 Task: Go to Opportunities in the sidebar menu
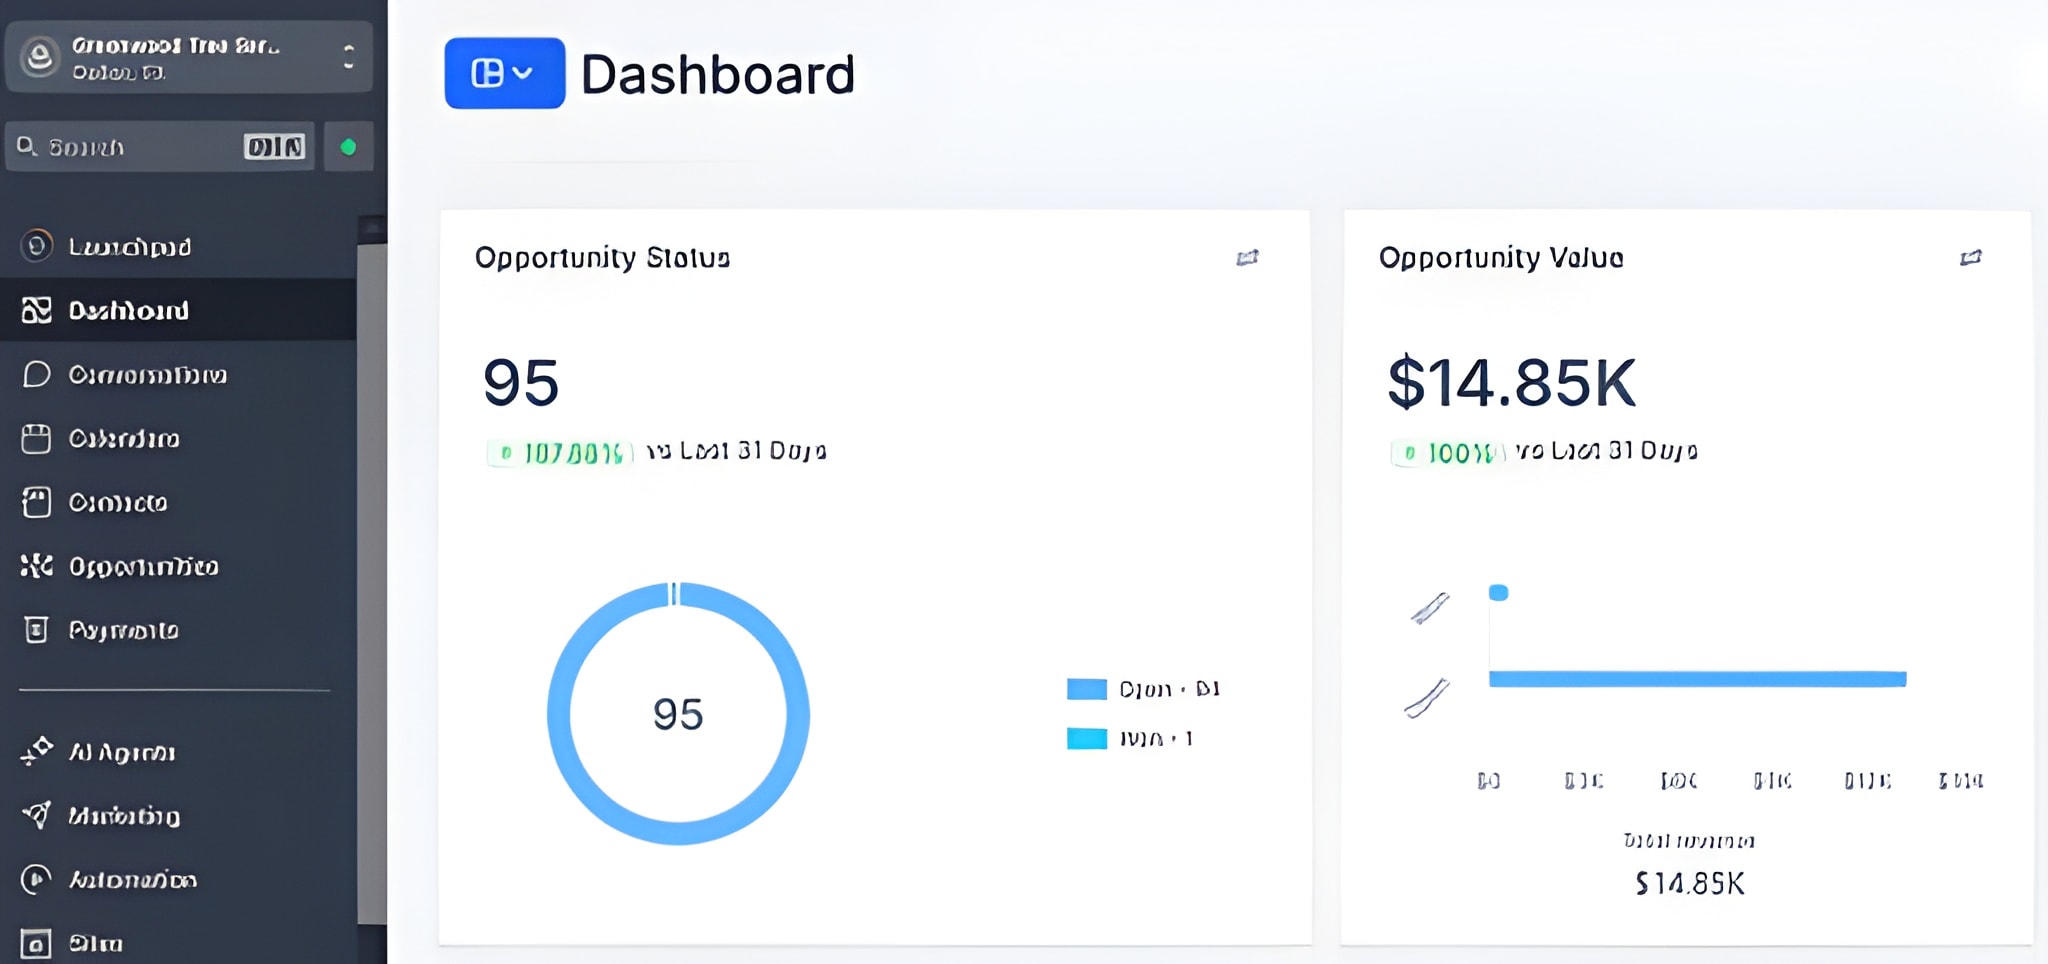(x=143, y=567)
